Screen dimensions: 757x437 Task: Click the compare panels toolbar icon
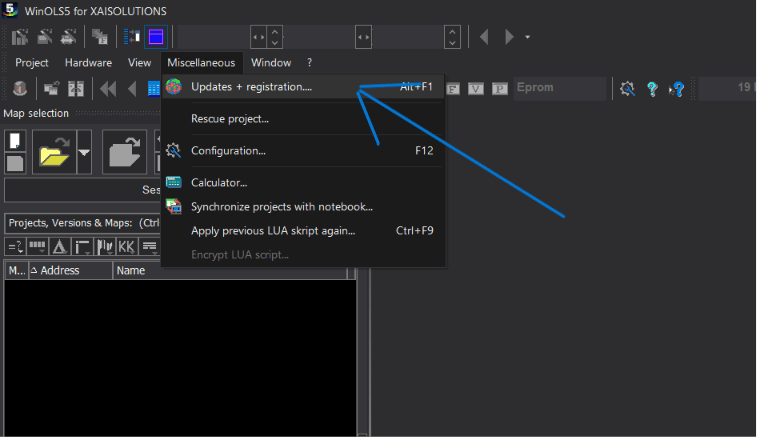76,89
